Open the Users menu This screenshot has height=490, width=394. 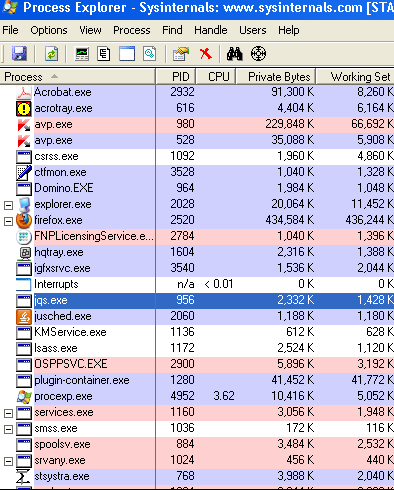(x=253, y=30)
